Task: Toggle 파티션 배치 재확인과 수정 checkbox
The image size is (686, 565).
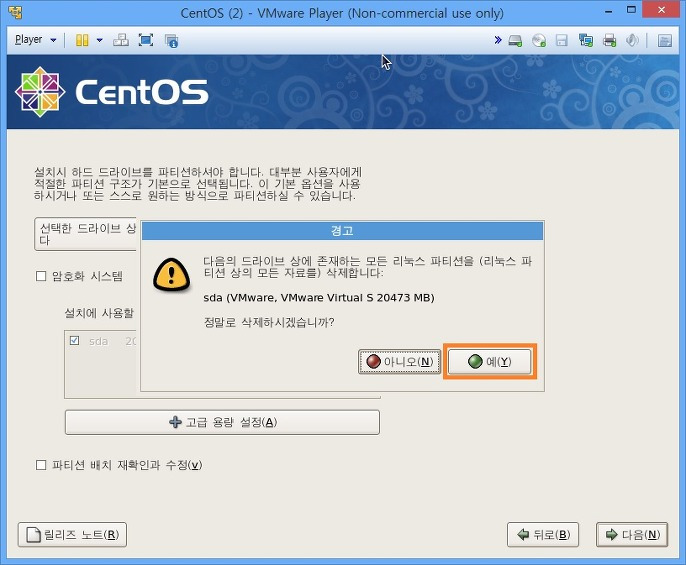Action: pyautogui.click(x=41, y=465)
